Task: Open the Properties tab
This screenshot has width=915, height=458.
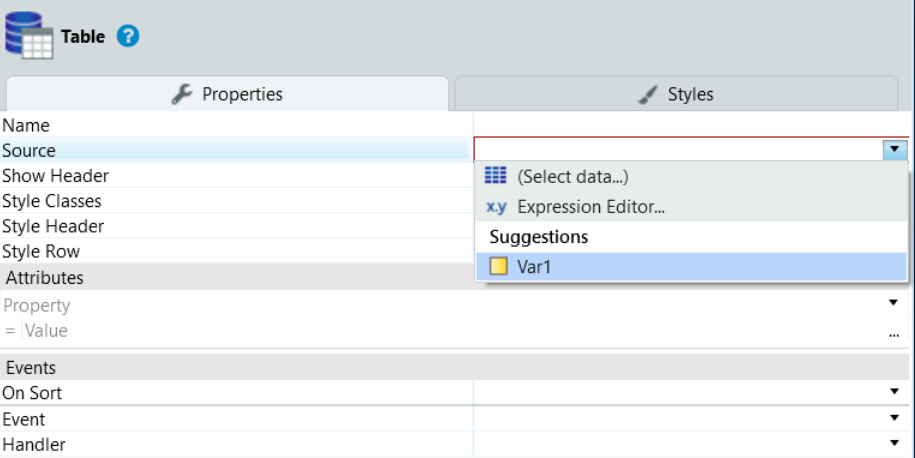Action: pos(227,94)
